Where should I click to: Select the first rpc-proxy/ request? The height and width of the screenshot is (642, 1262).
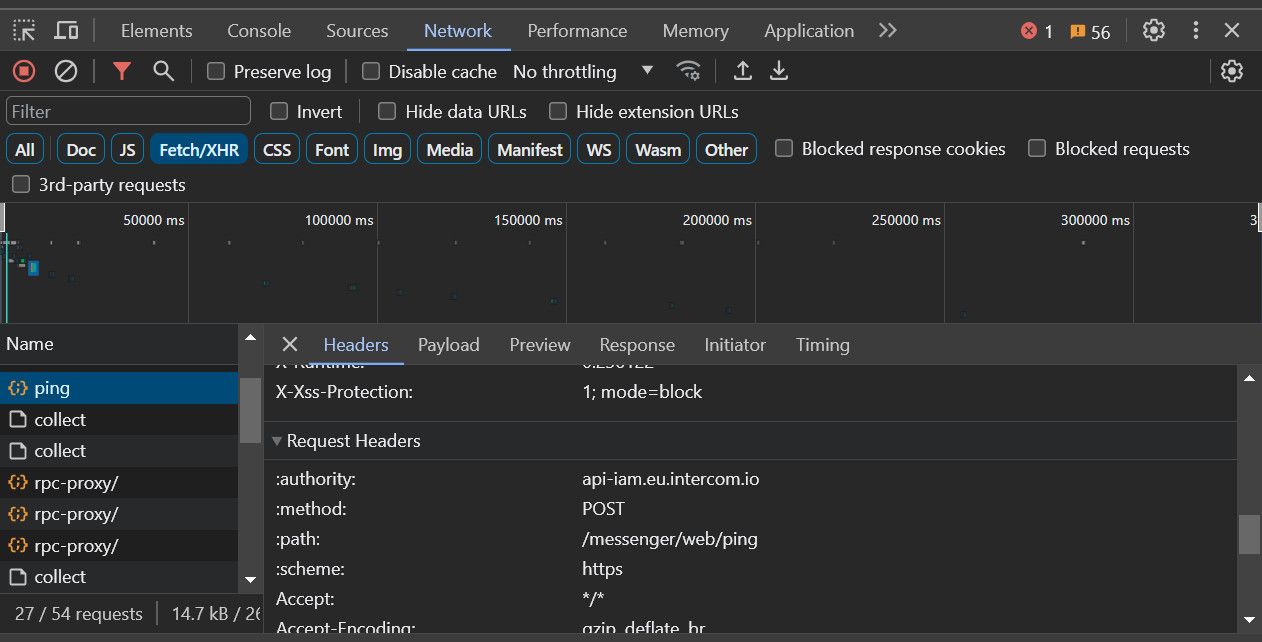click(119, 483)
